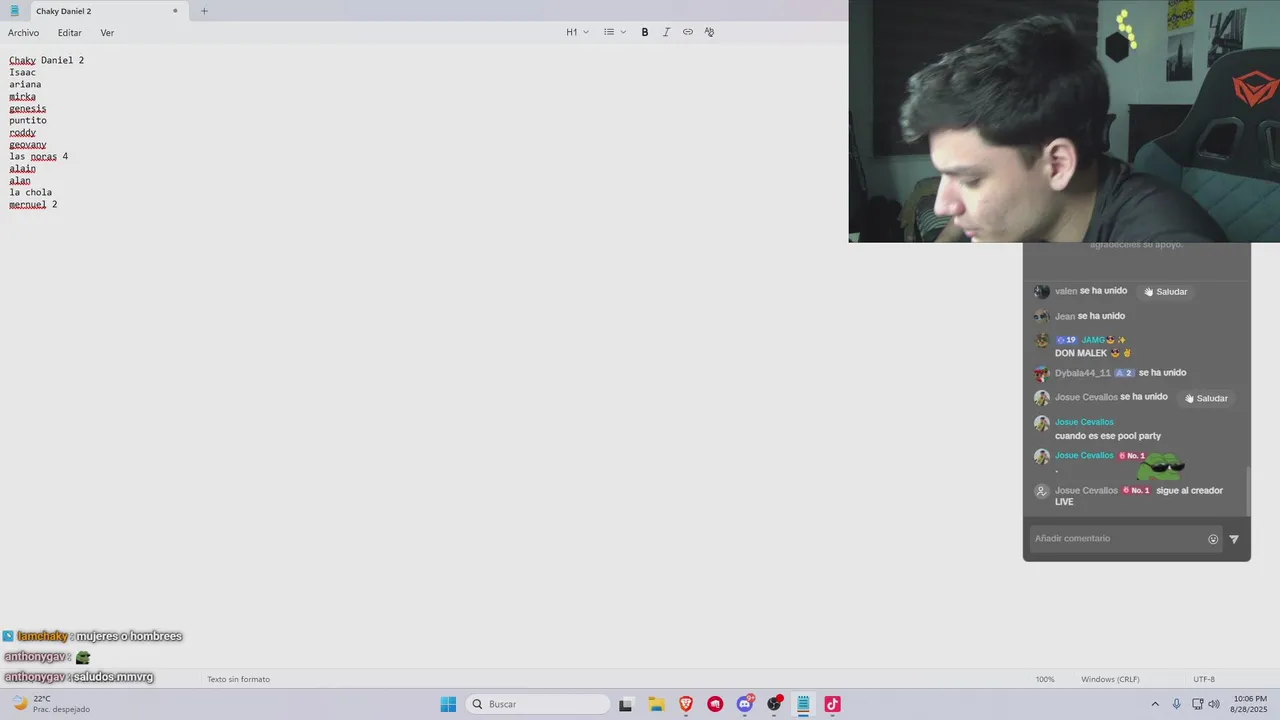Open volume control from tray
Screen dimensions: 1280x720
click(x=1214, y=704)
